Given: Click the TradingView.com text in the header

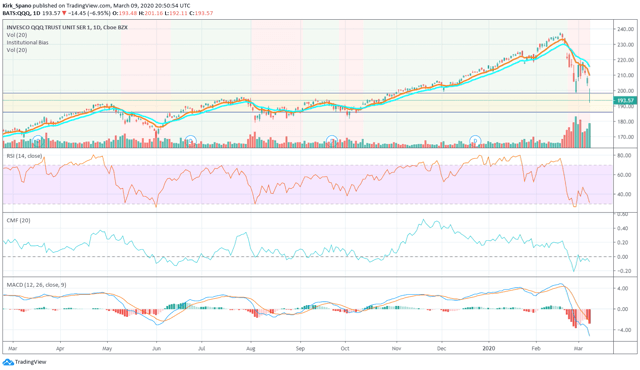Looking at the screenshot, I should tap(89, 6).
